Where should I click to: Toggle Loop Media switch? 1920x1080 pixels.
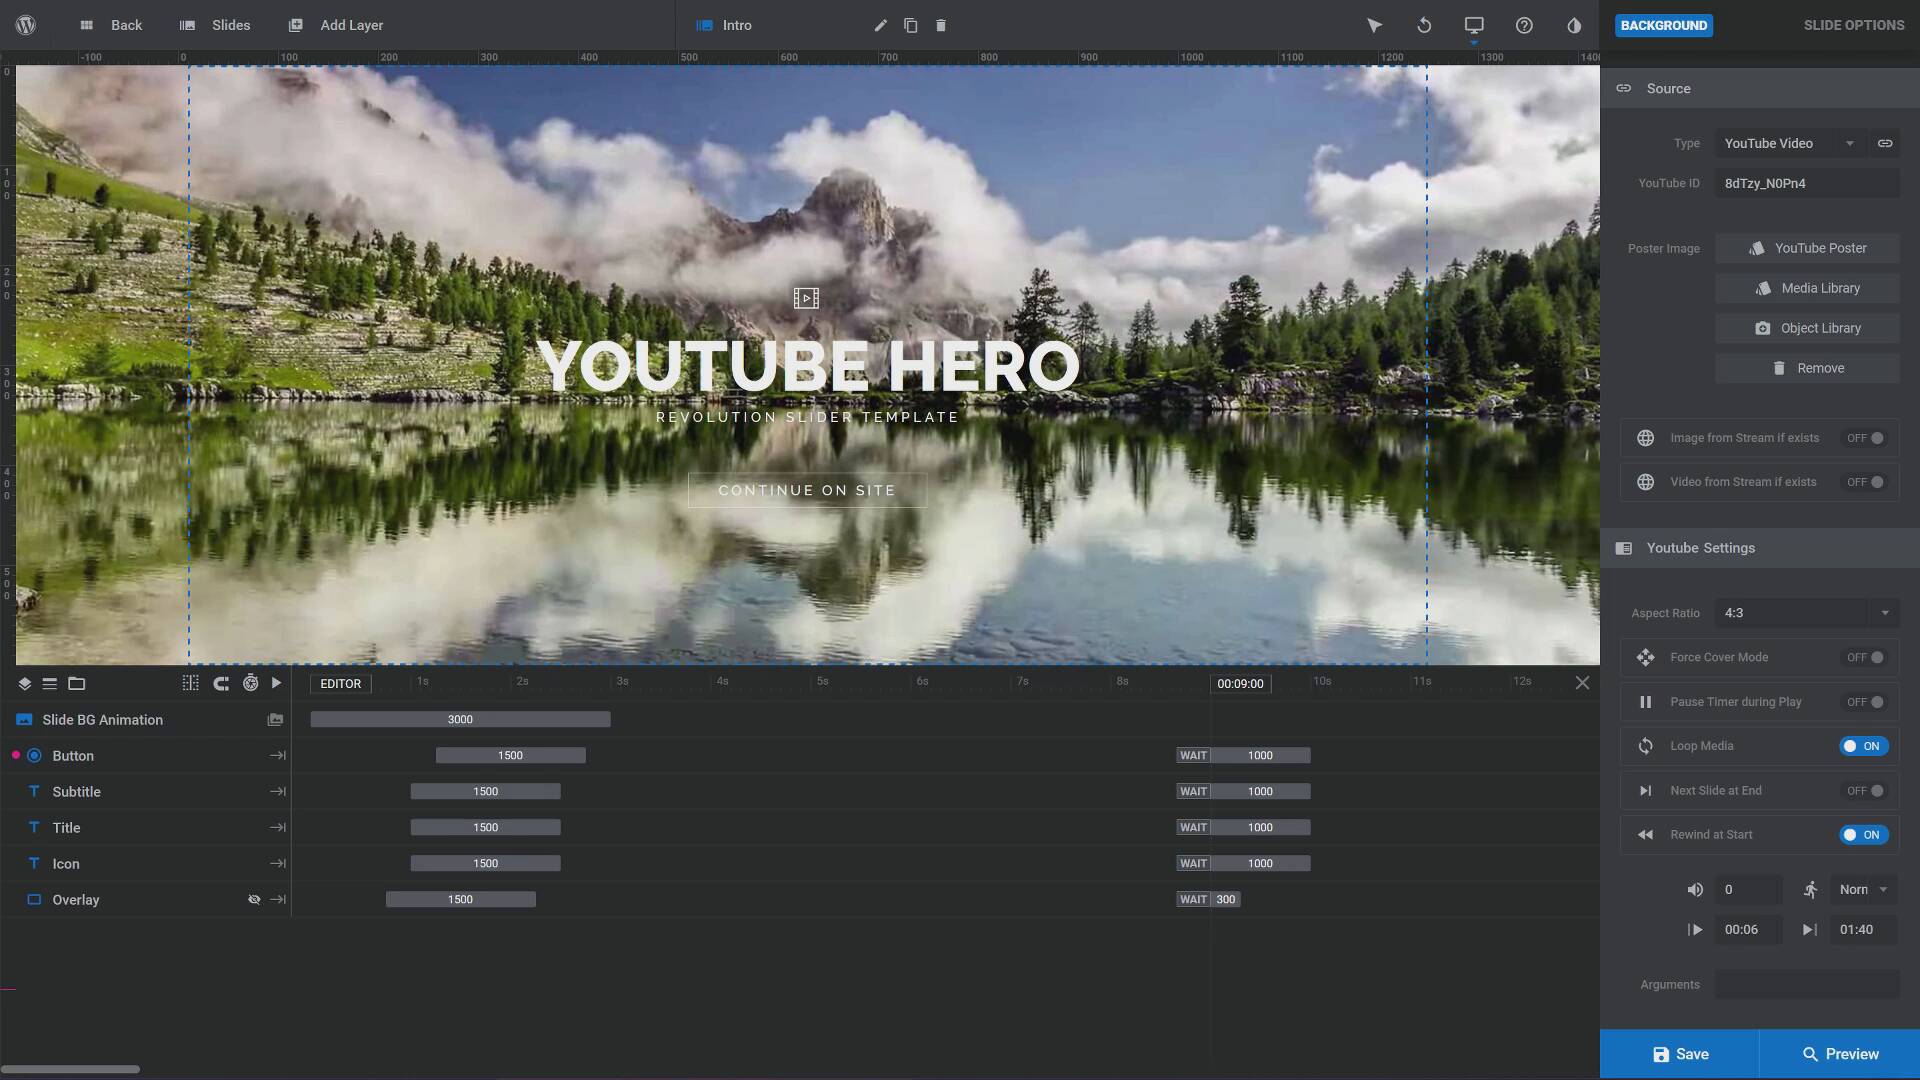point(1863,746)
